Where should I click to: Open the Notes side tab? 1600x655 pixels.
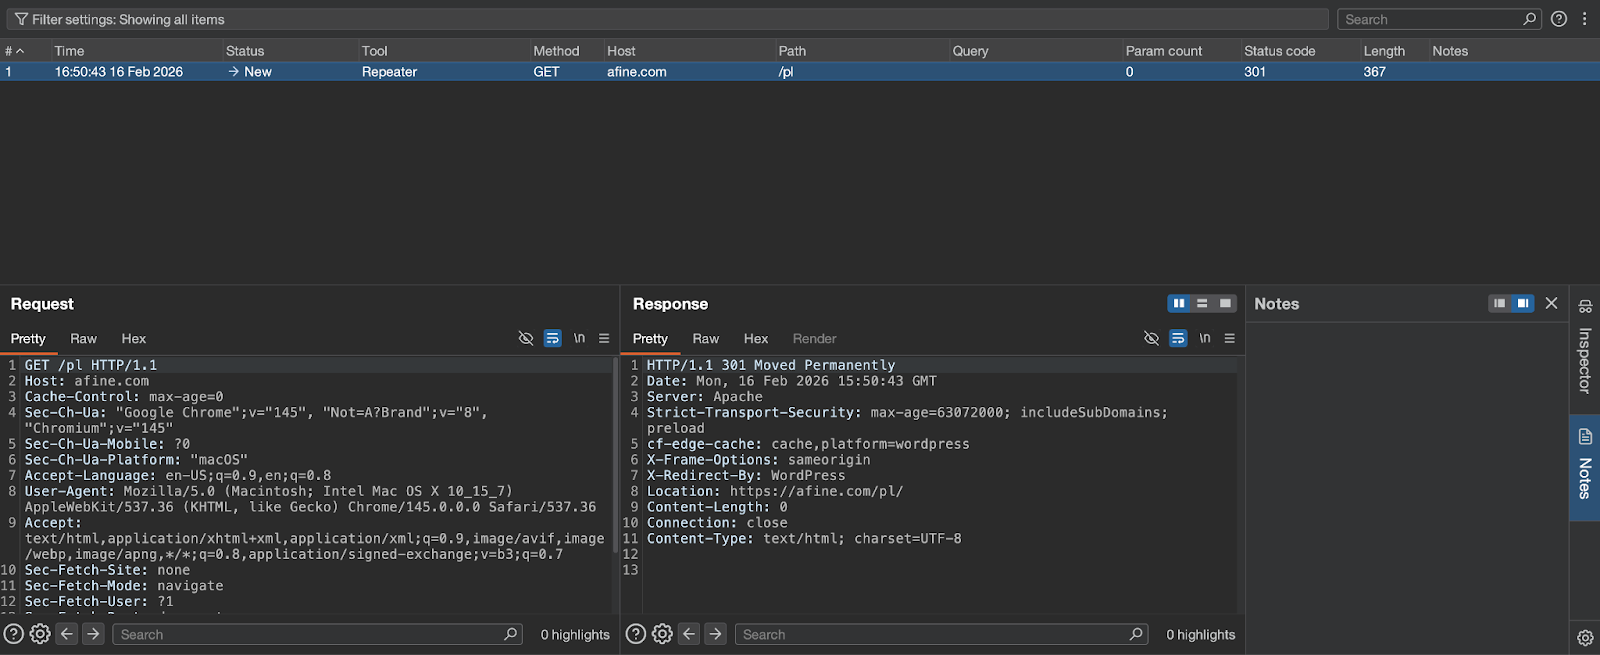(1585, 467)
